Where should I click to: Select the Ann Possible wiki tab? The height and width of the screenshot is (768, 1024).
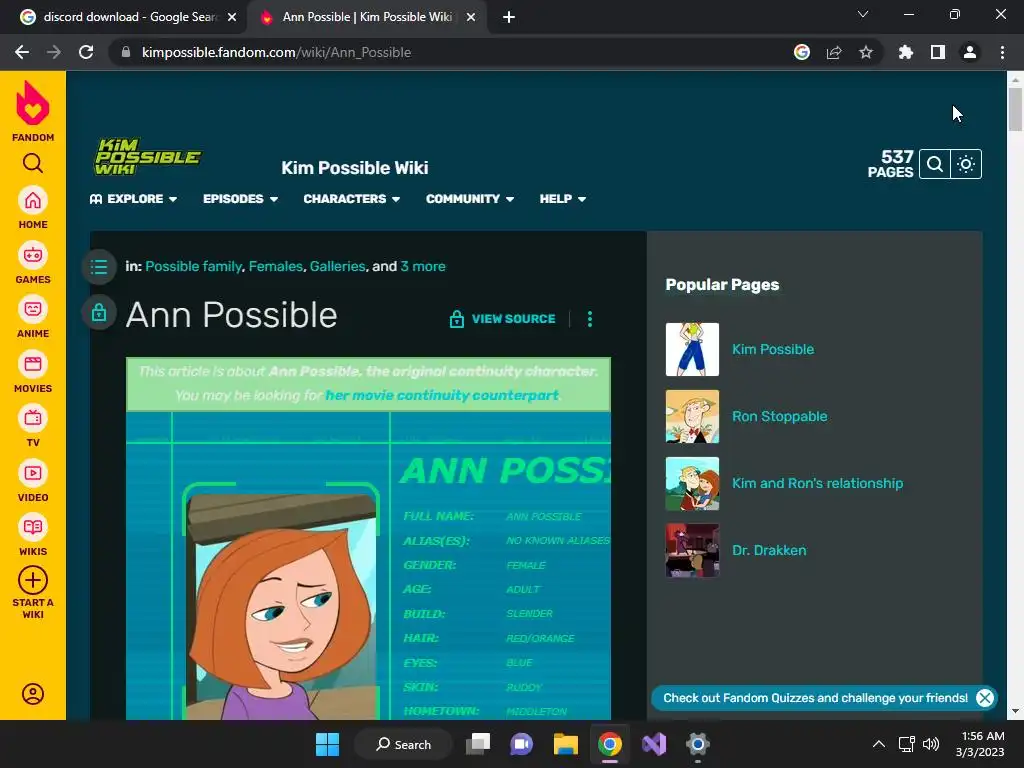coord(366,17)
